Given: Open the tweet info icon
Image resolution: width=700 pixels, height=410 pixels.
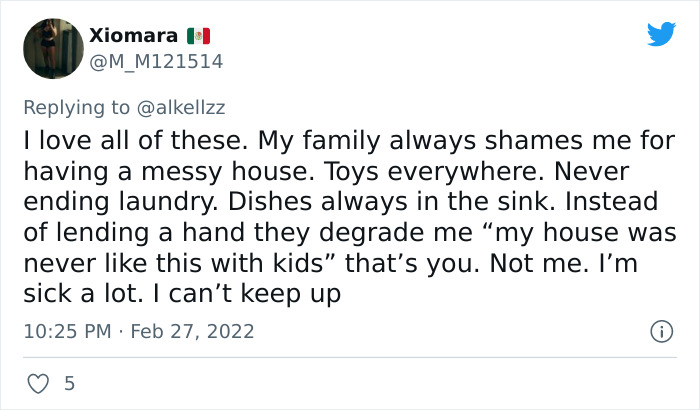Looking at the screenshot, I should click(660, 331).
